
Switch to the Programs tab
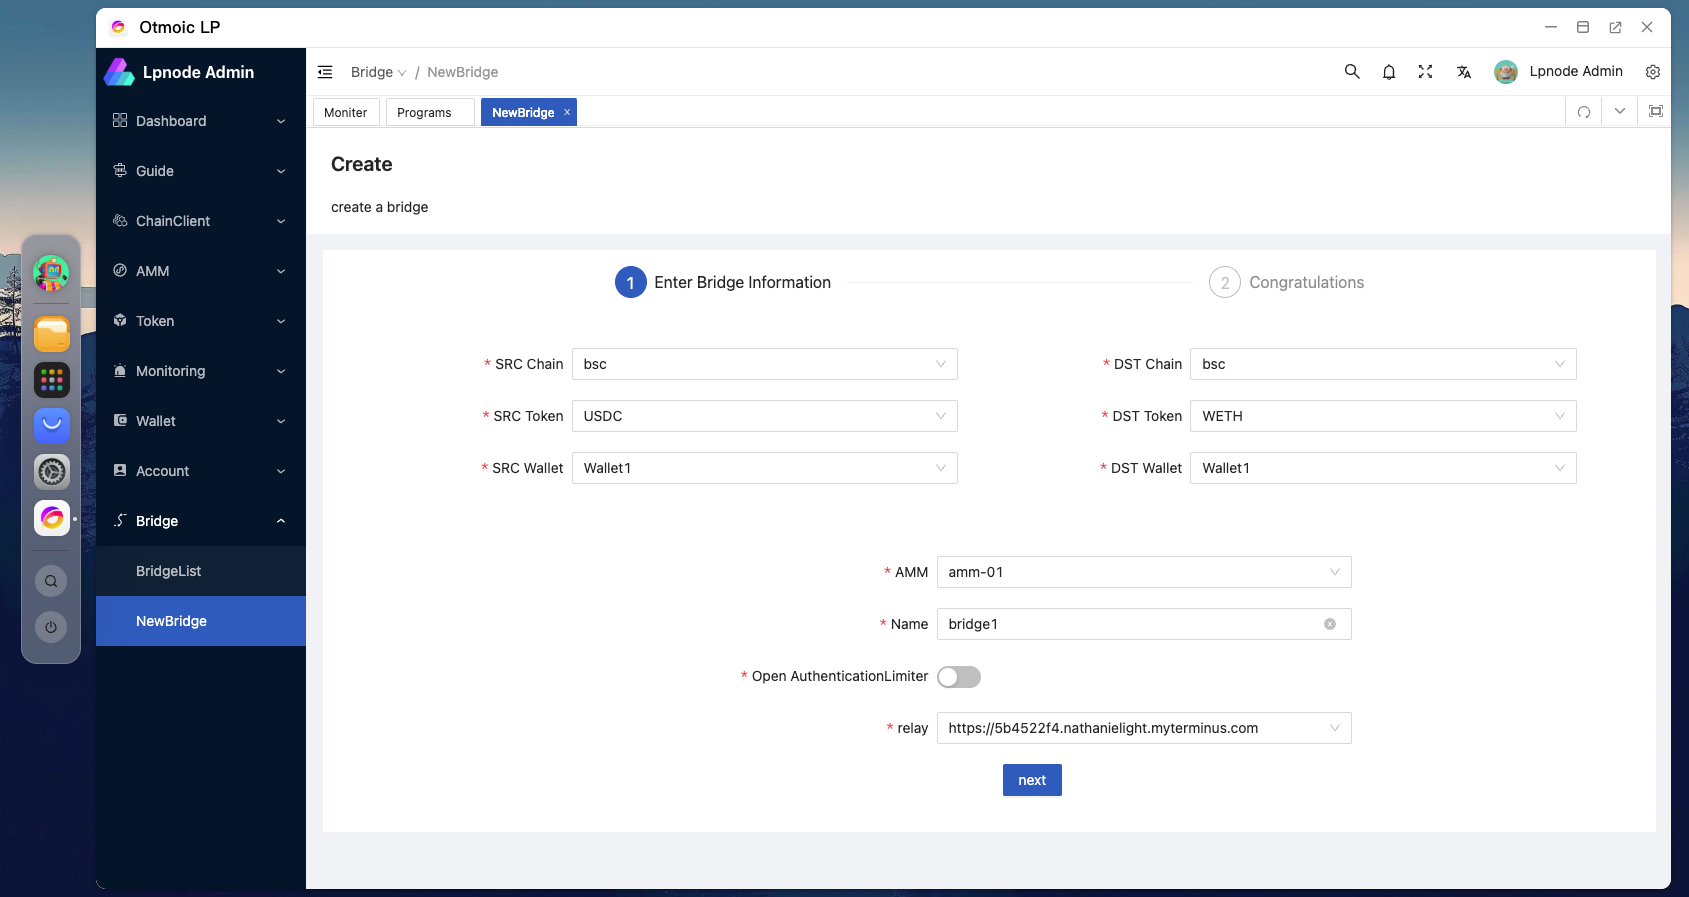(x=425, y=113)
